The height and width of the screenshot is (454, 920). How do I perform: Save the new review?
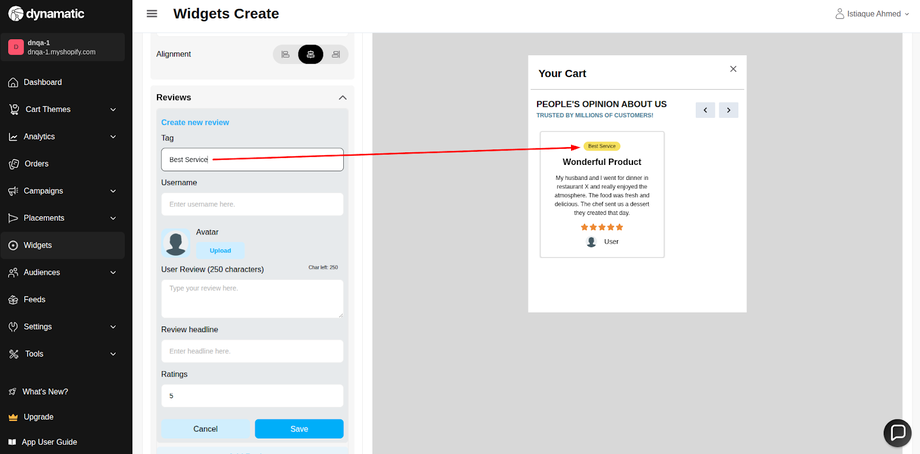tap(299, 429)
